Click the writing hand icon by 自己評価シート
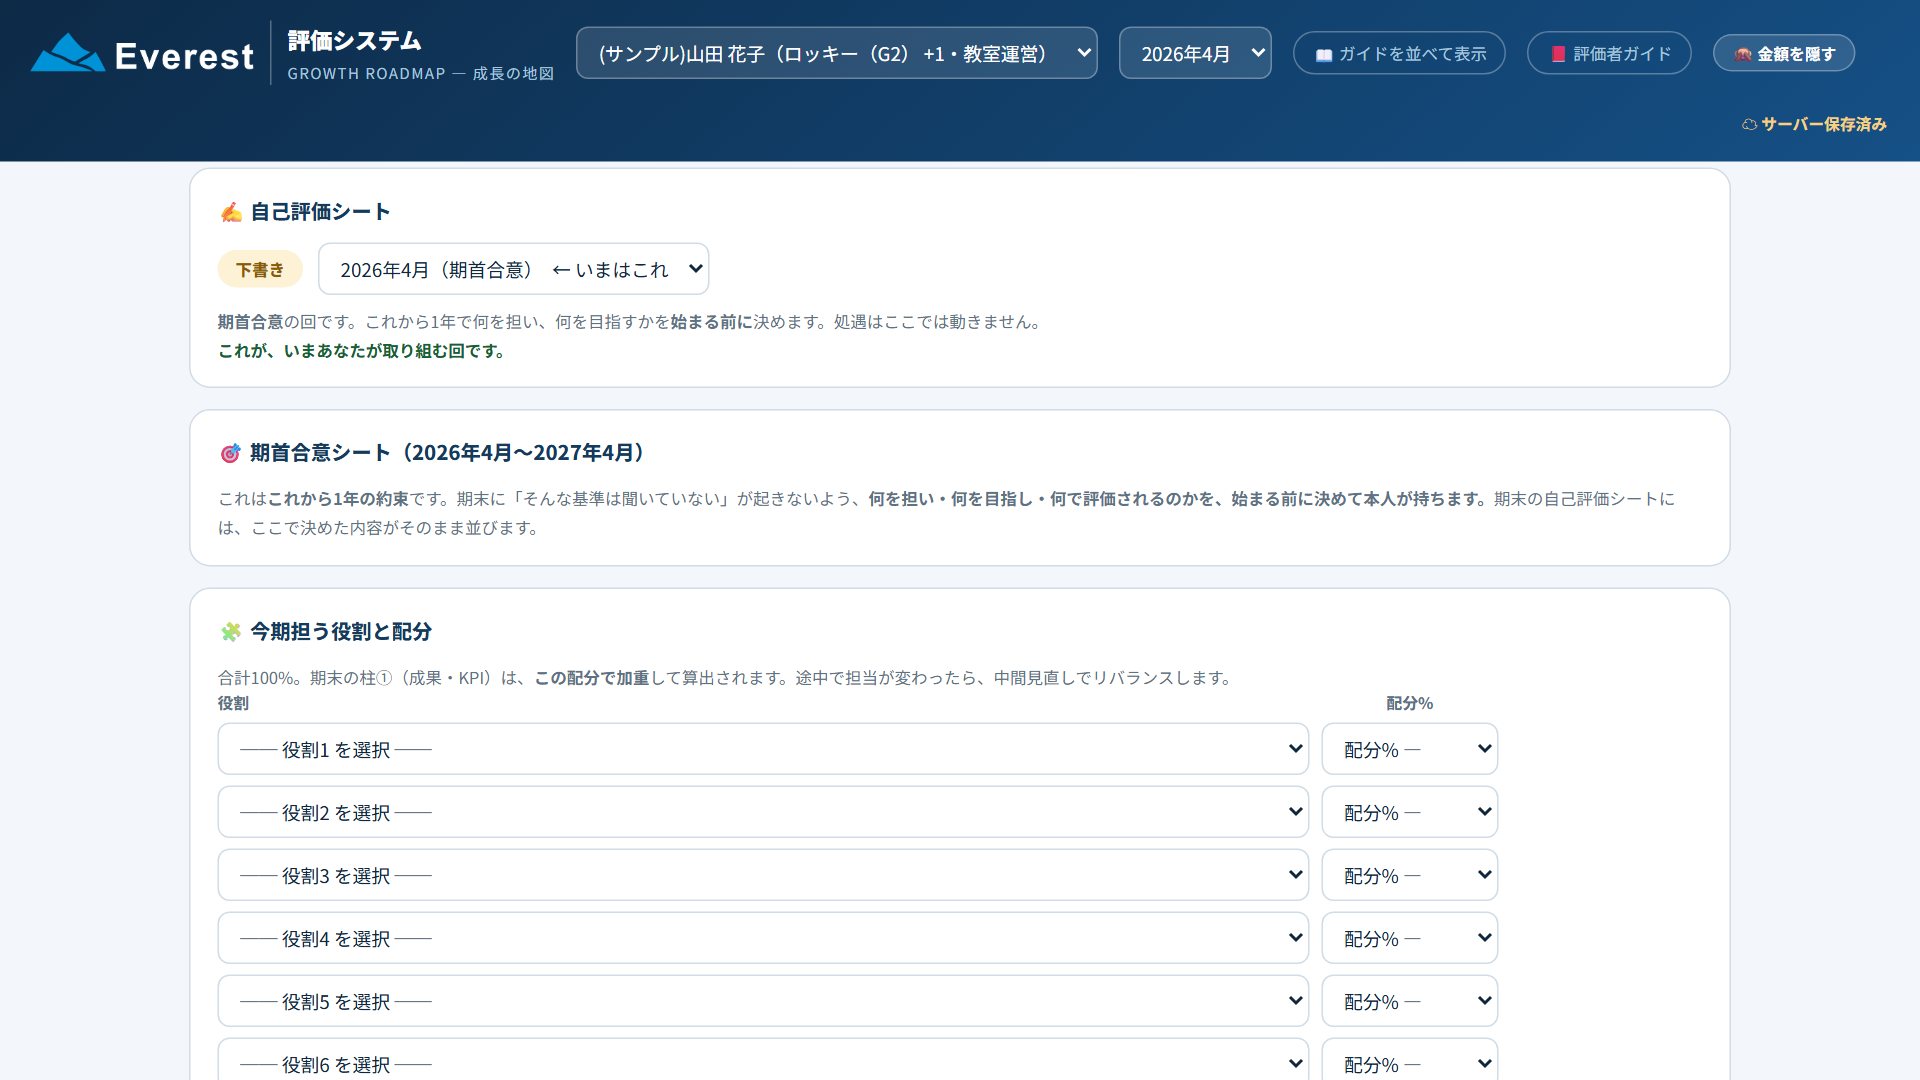Screen dimensions: 1920x1080 pyautogui.click(x=231, y=212)
